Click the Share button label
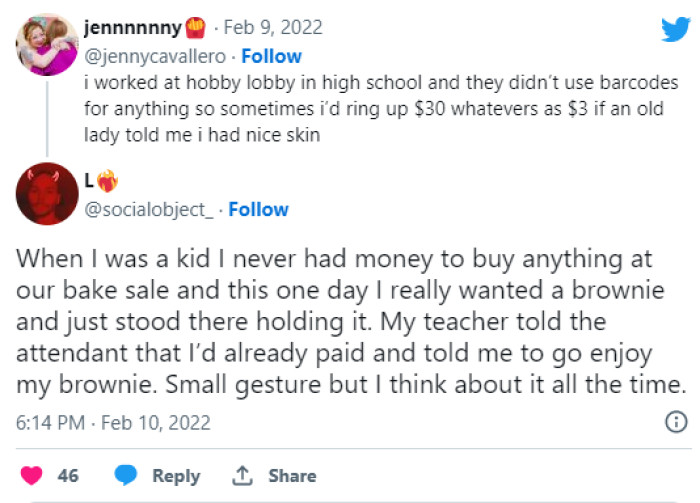Image resolution: width=700 pixels, height=503 pixels. coord(292,476)
